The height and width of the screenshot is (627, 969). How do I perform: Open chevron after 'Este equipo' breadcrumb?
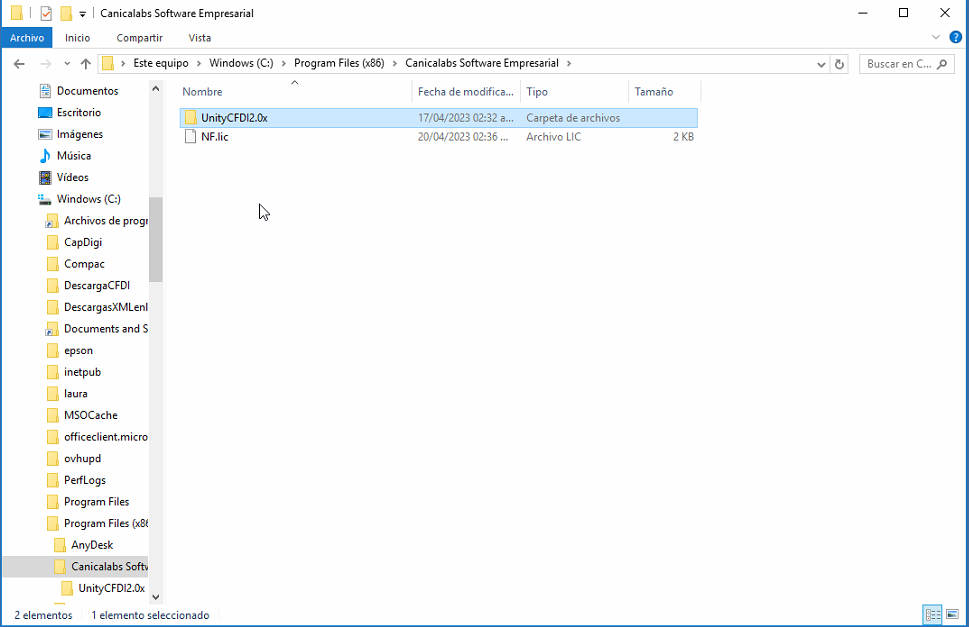coord(199,64)
